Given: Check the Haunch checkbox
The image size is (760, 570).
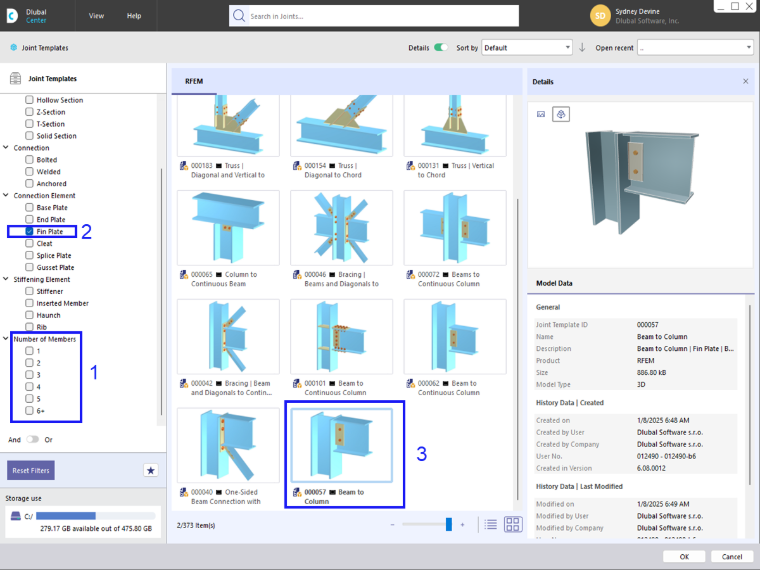Looking at the screenshot, I should [30, 315].
